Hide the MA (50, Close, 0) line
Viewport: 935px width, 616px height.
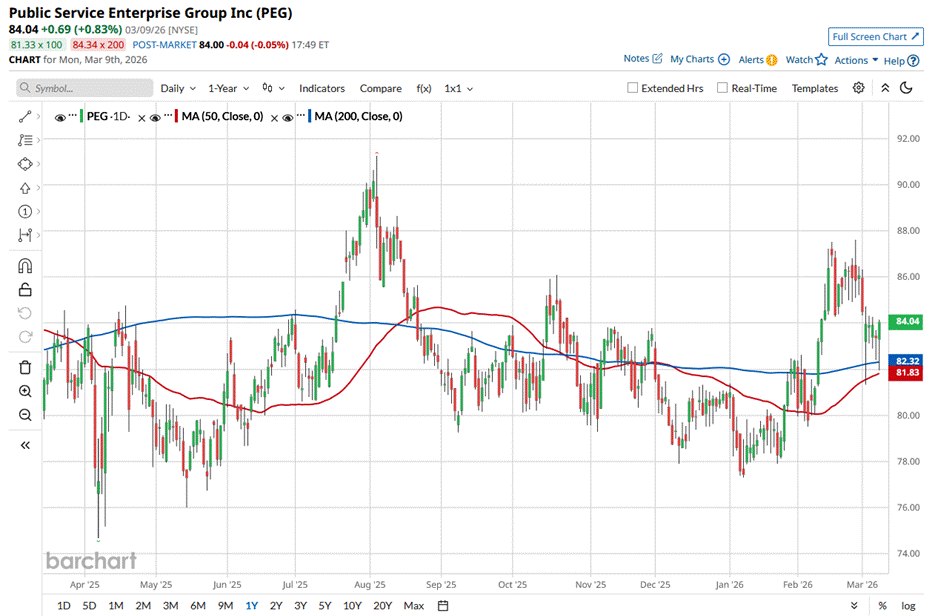[x=156, y=117]
